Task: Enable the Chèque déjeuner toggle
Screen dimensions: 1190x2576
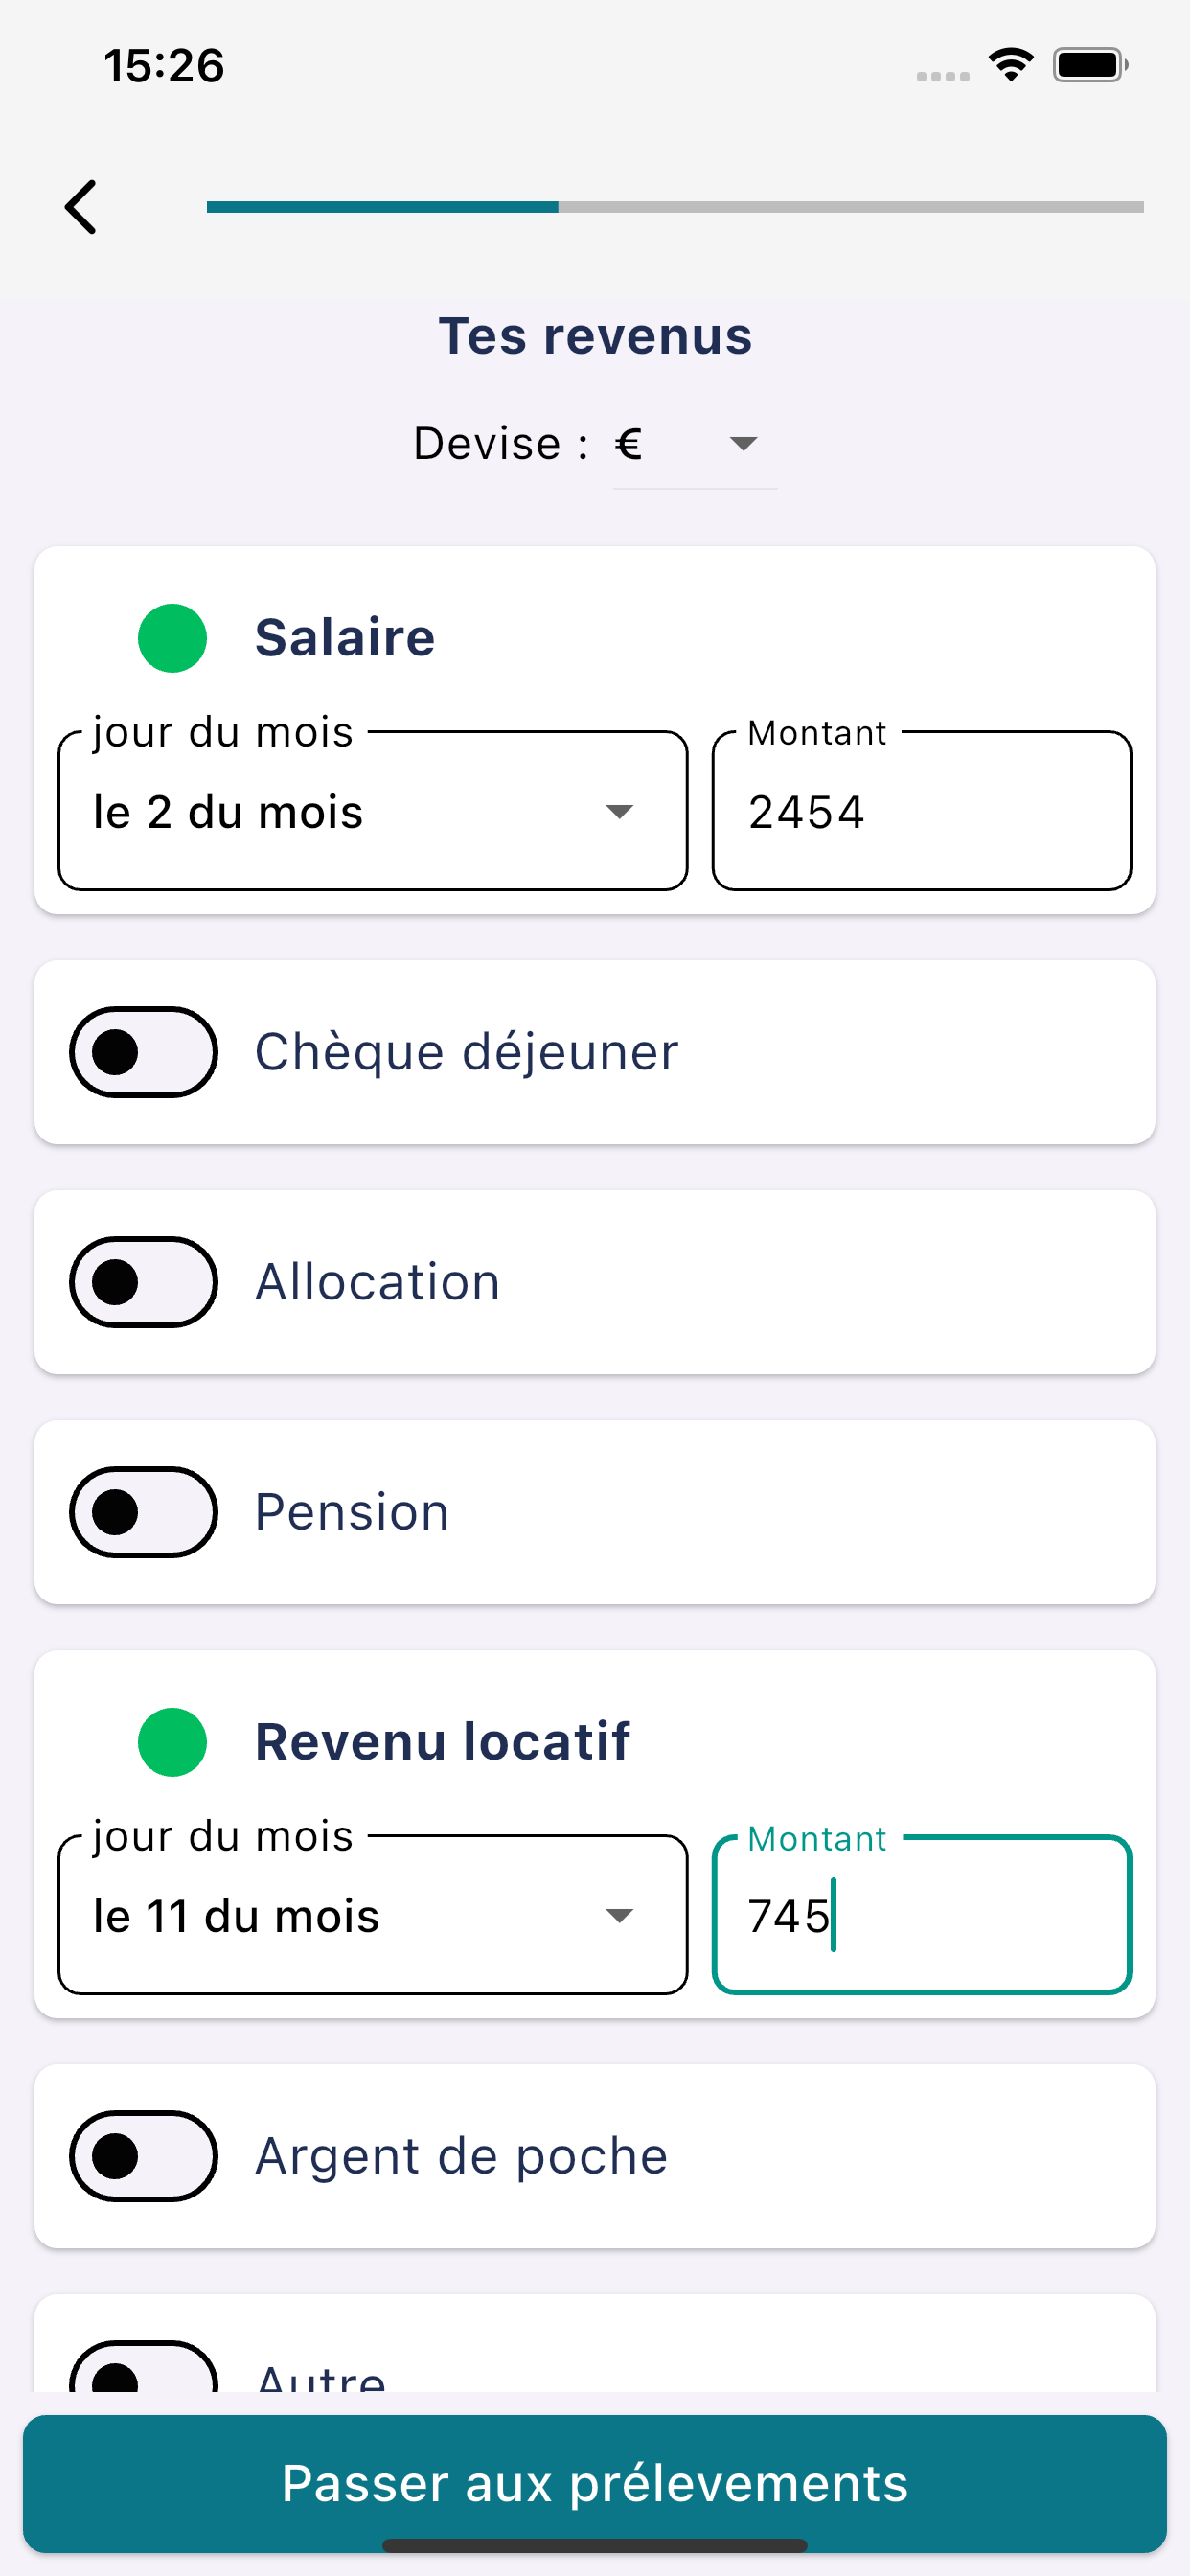Action: point(143,1052)
